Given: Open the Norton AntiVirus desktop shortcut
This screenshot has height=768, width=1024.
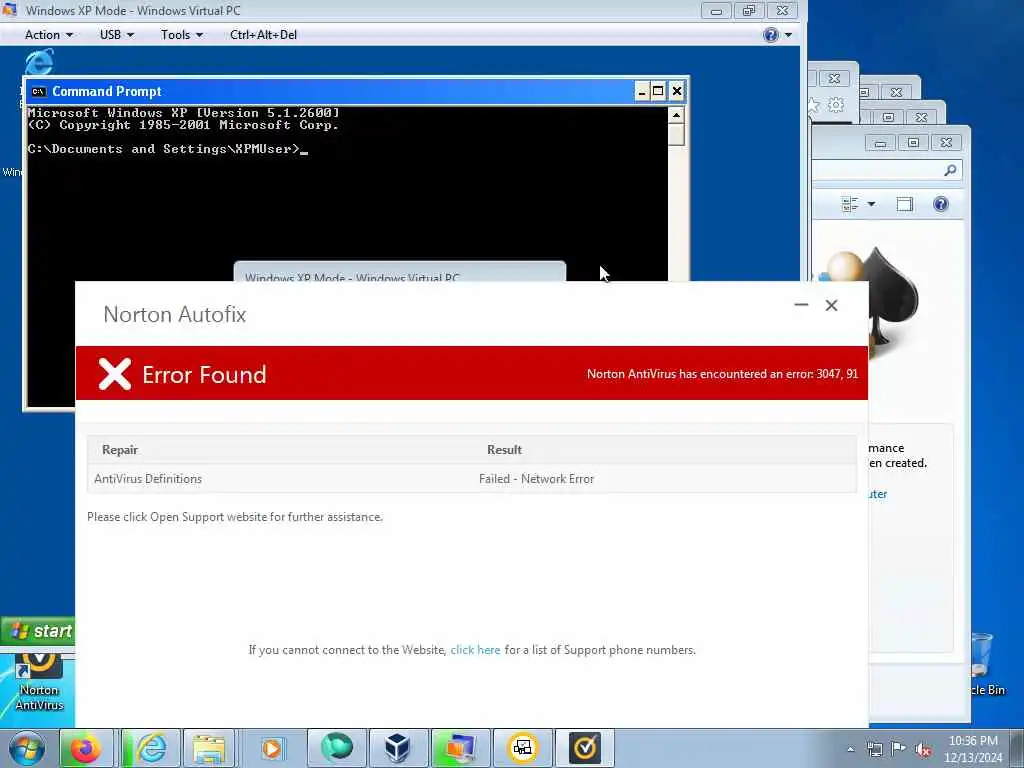Looking at the screenshot, I should [x=39, y=682].
